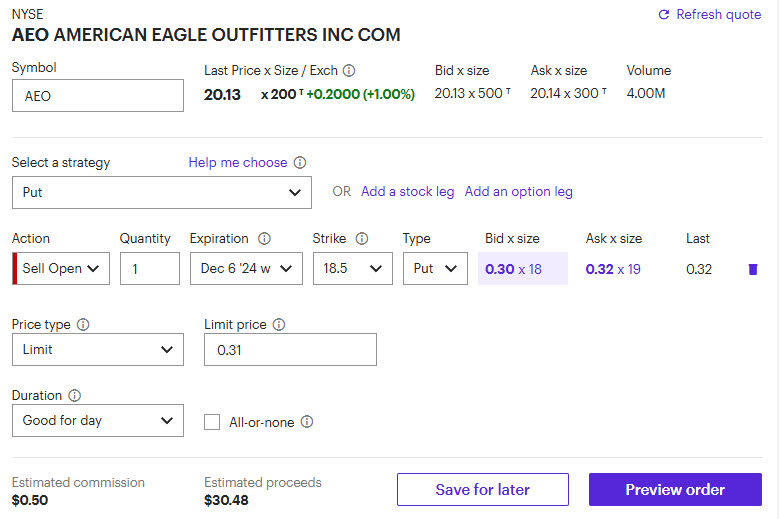Viewport: 780px width, 519px height.
Task: Click the Limit price input field
Action: [290, 350]
